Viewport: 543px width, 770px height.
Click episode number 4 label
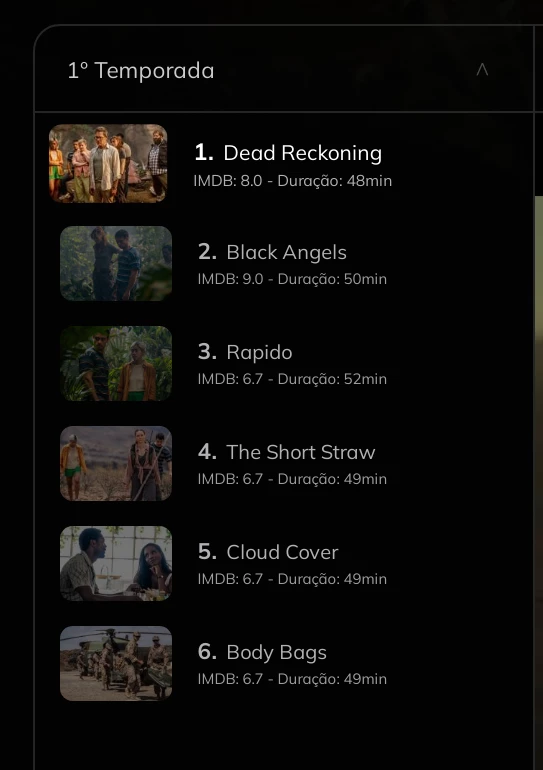click(x=207, y=452)
